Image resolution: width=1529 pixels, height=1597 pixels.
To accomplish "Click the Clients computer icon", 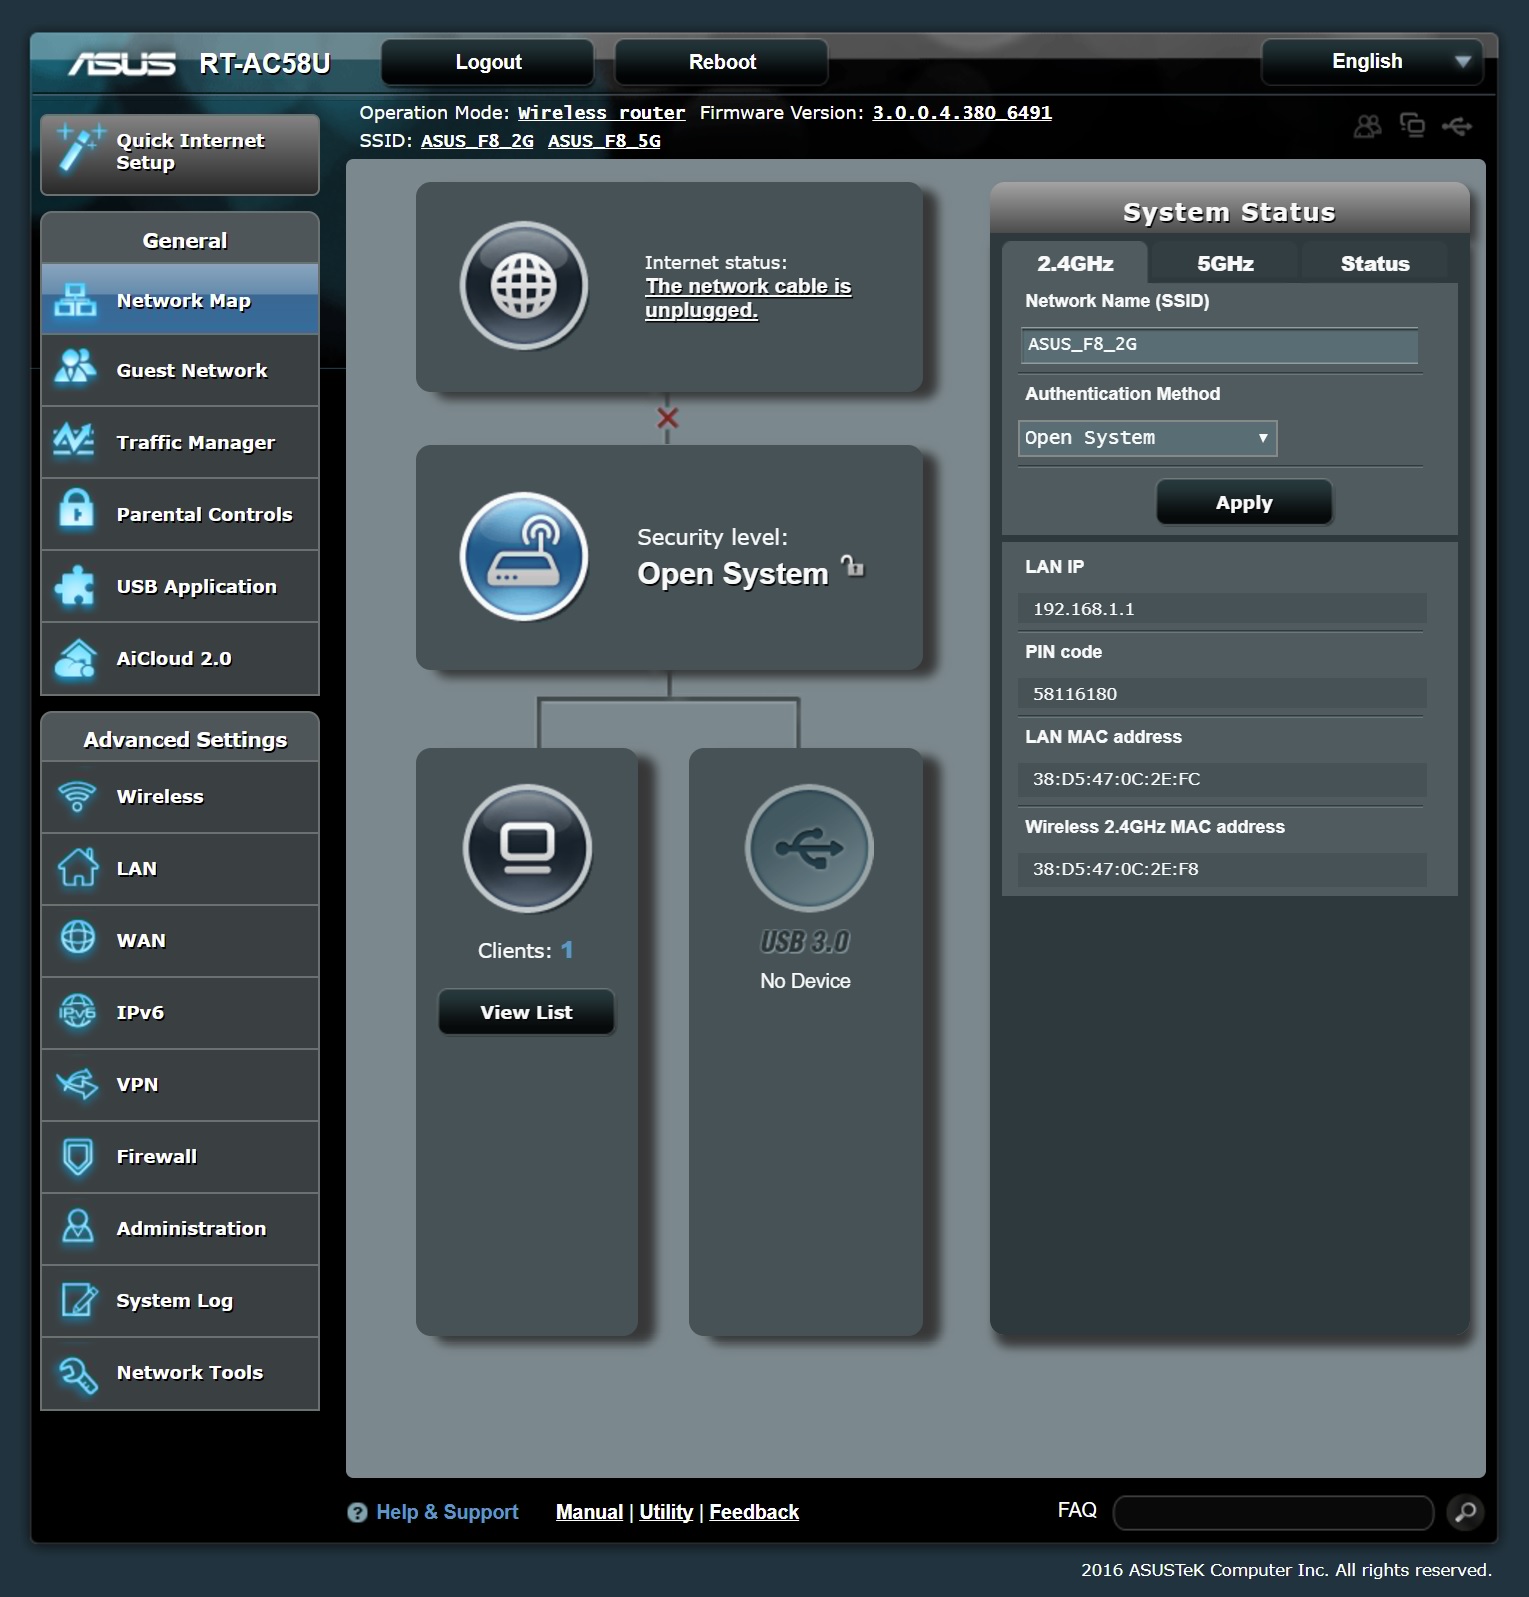I will (x=527, y=848).
